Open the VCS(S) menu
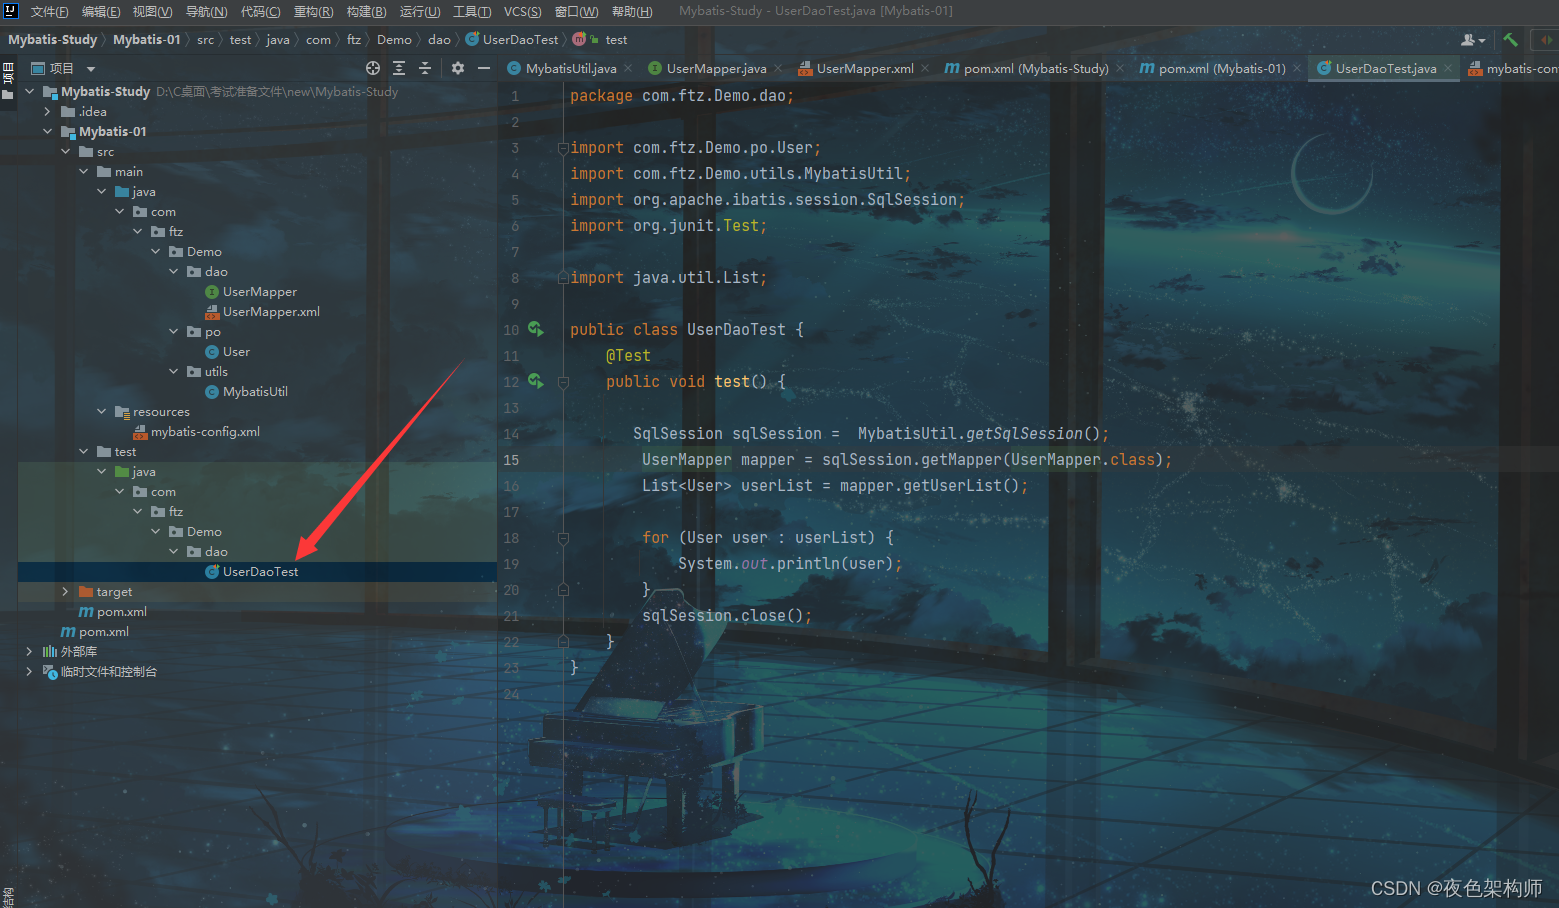The height and width of the screenshot is (908, 1559). coord(522,12)
